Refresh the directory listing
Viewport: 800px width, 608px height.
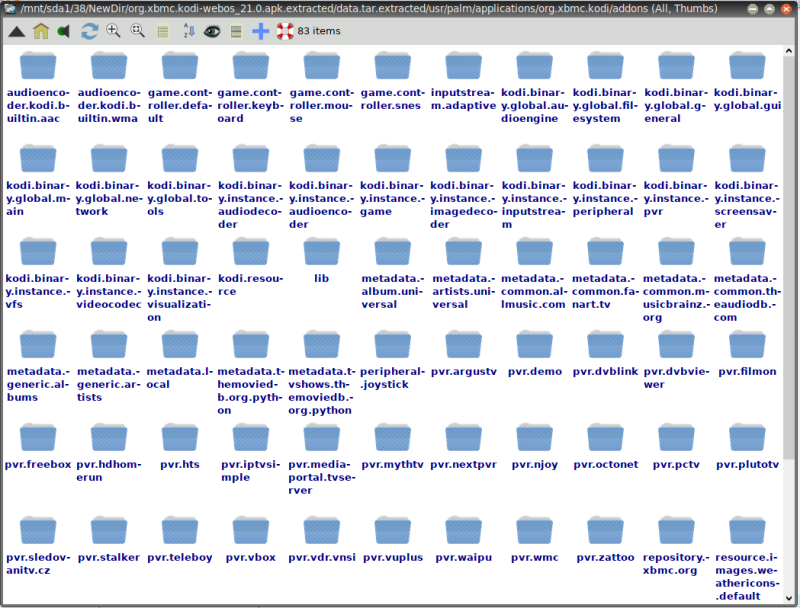point(90,32)
